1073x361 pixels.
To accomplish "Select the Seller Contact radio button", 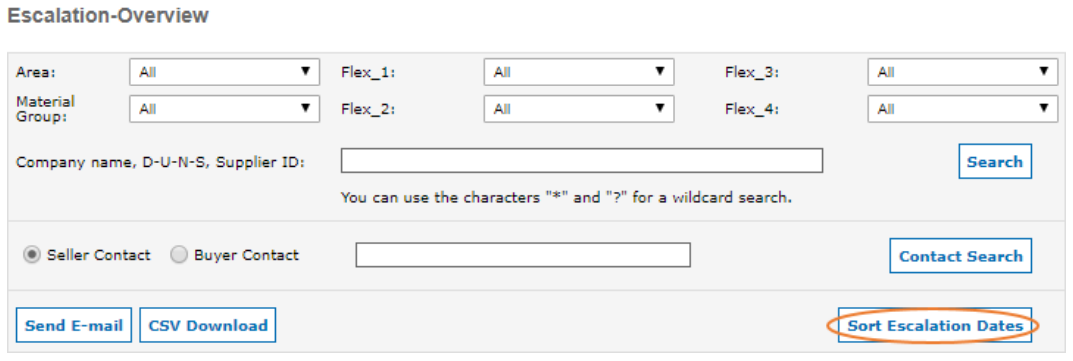I will [31, 255].
